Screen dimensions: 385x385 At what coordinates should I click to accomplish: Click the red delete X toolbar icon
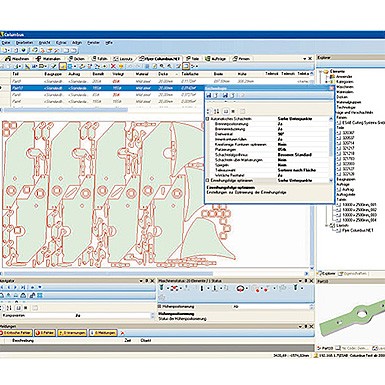[113, 66]
